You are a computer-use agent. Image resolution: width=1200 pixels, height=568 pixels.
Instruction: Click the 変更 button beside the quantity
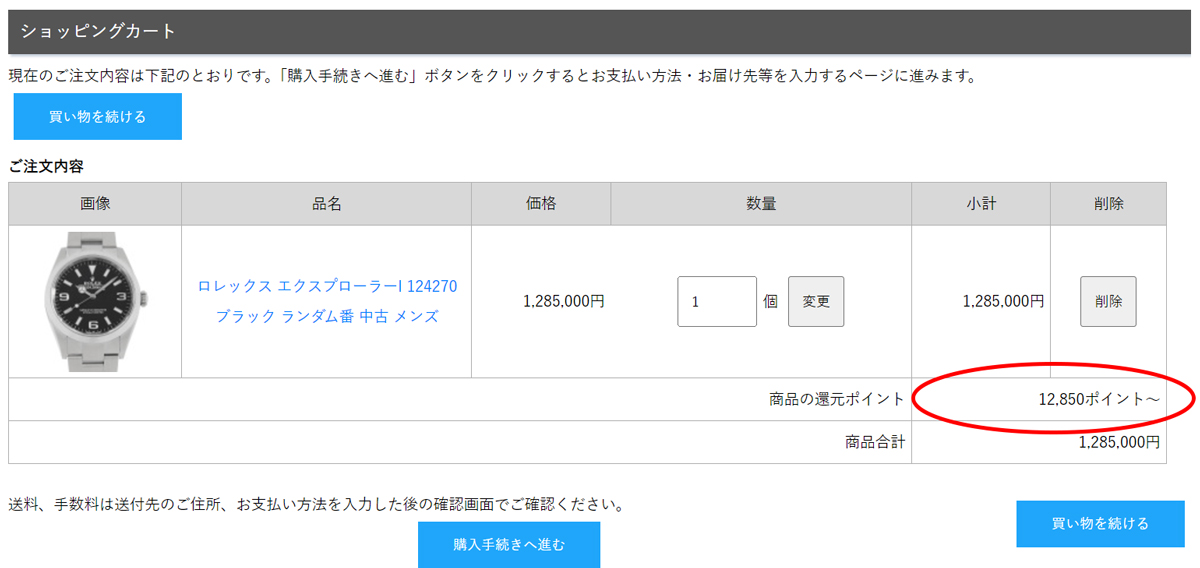[x=815, y=301]
